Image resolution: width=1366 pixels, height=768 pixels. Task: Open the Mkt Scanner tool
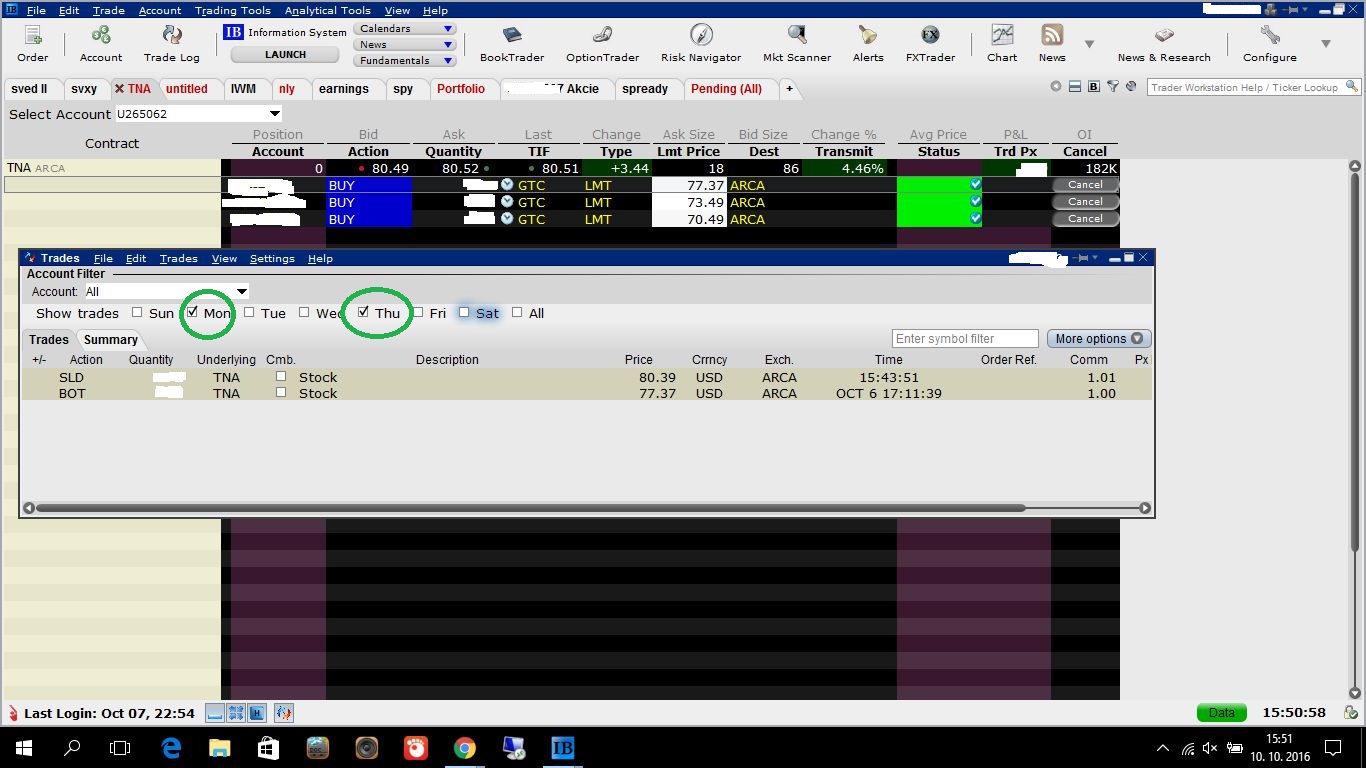(x=797, y=44)
